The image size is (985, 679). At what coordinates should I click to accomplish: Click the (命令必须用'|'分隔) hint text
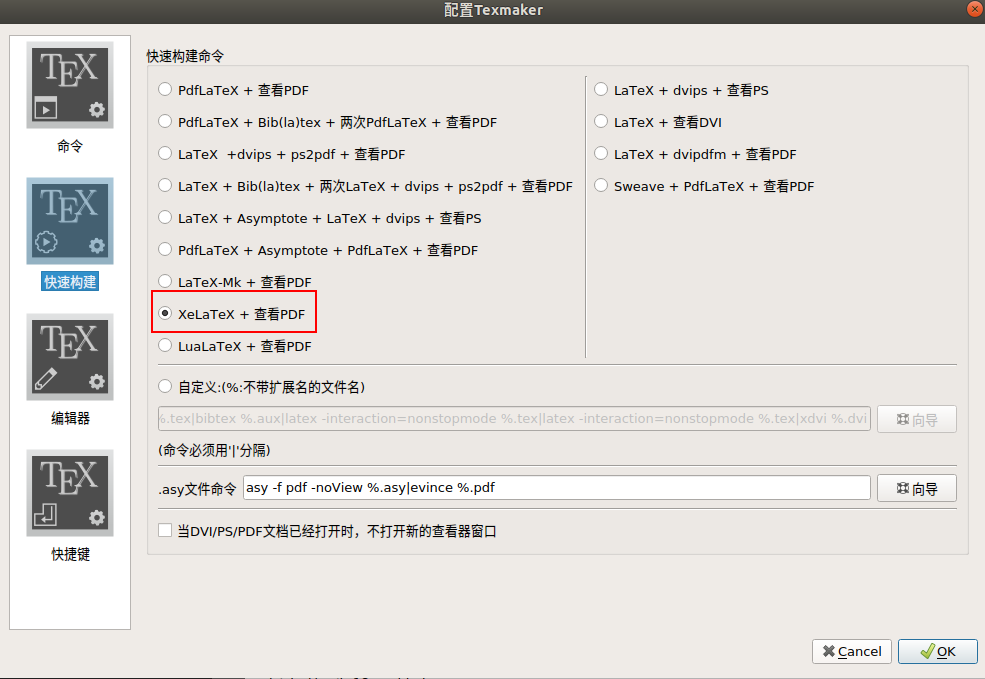pyautogui.click(x=214, y=450)
